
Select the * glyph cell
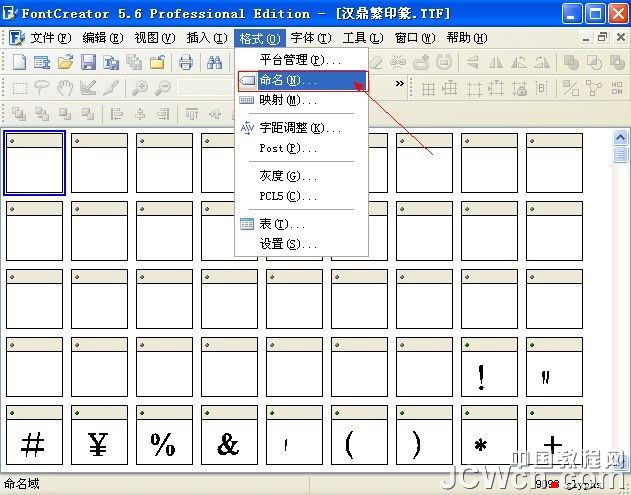489,435
